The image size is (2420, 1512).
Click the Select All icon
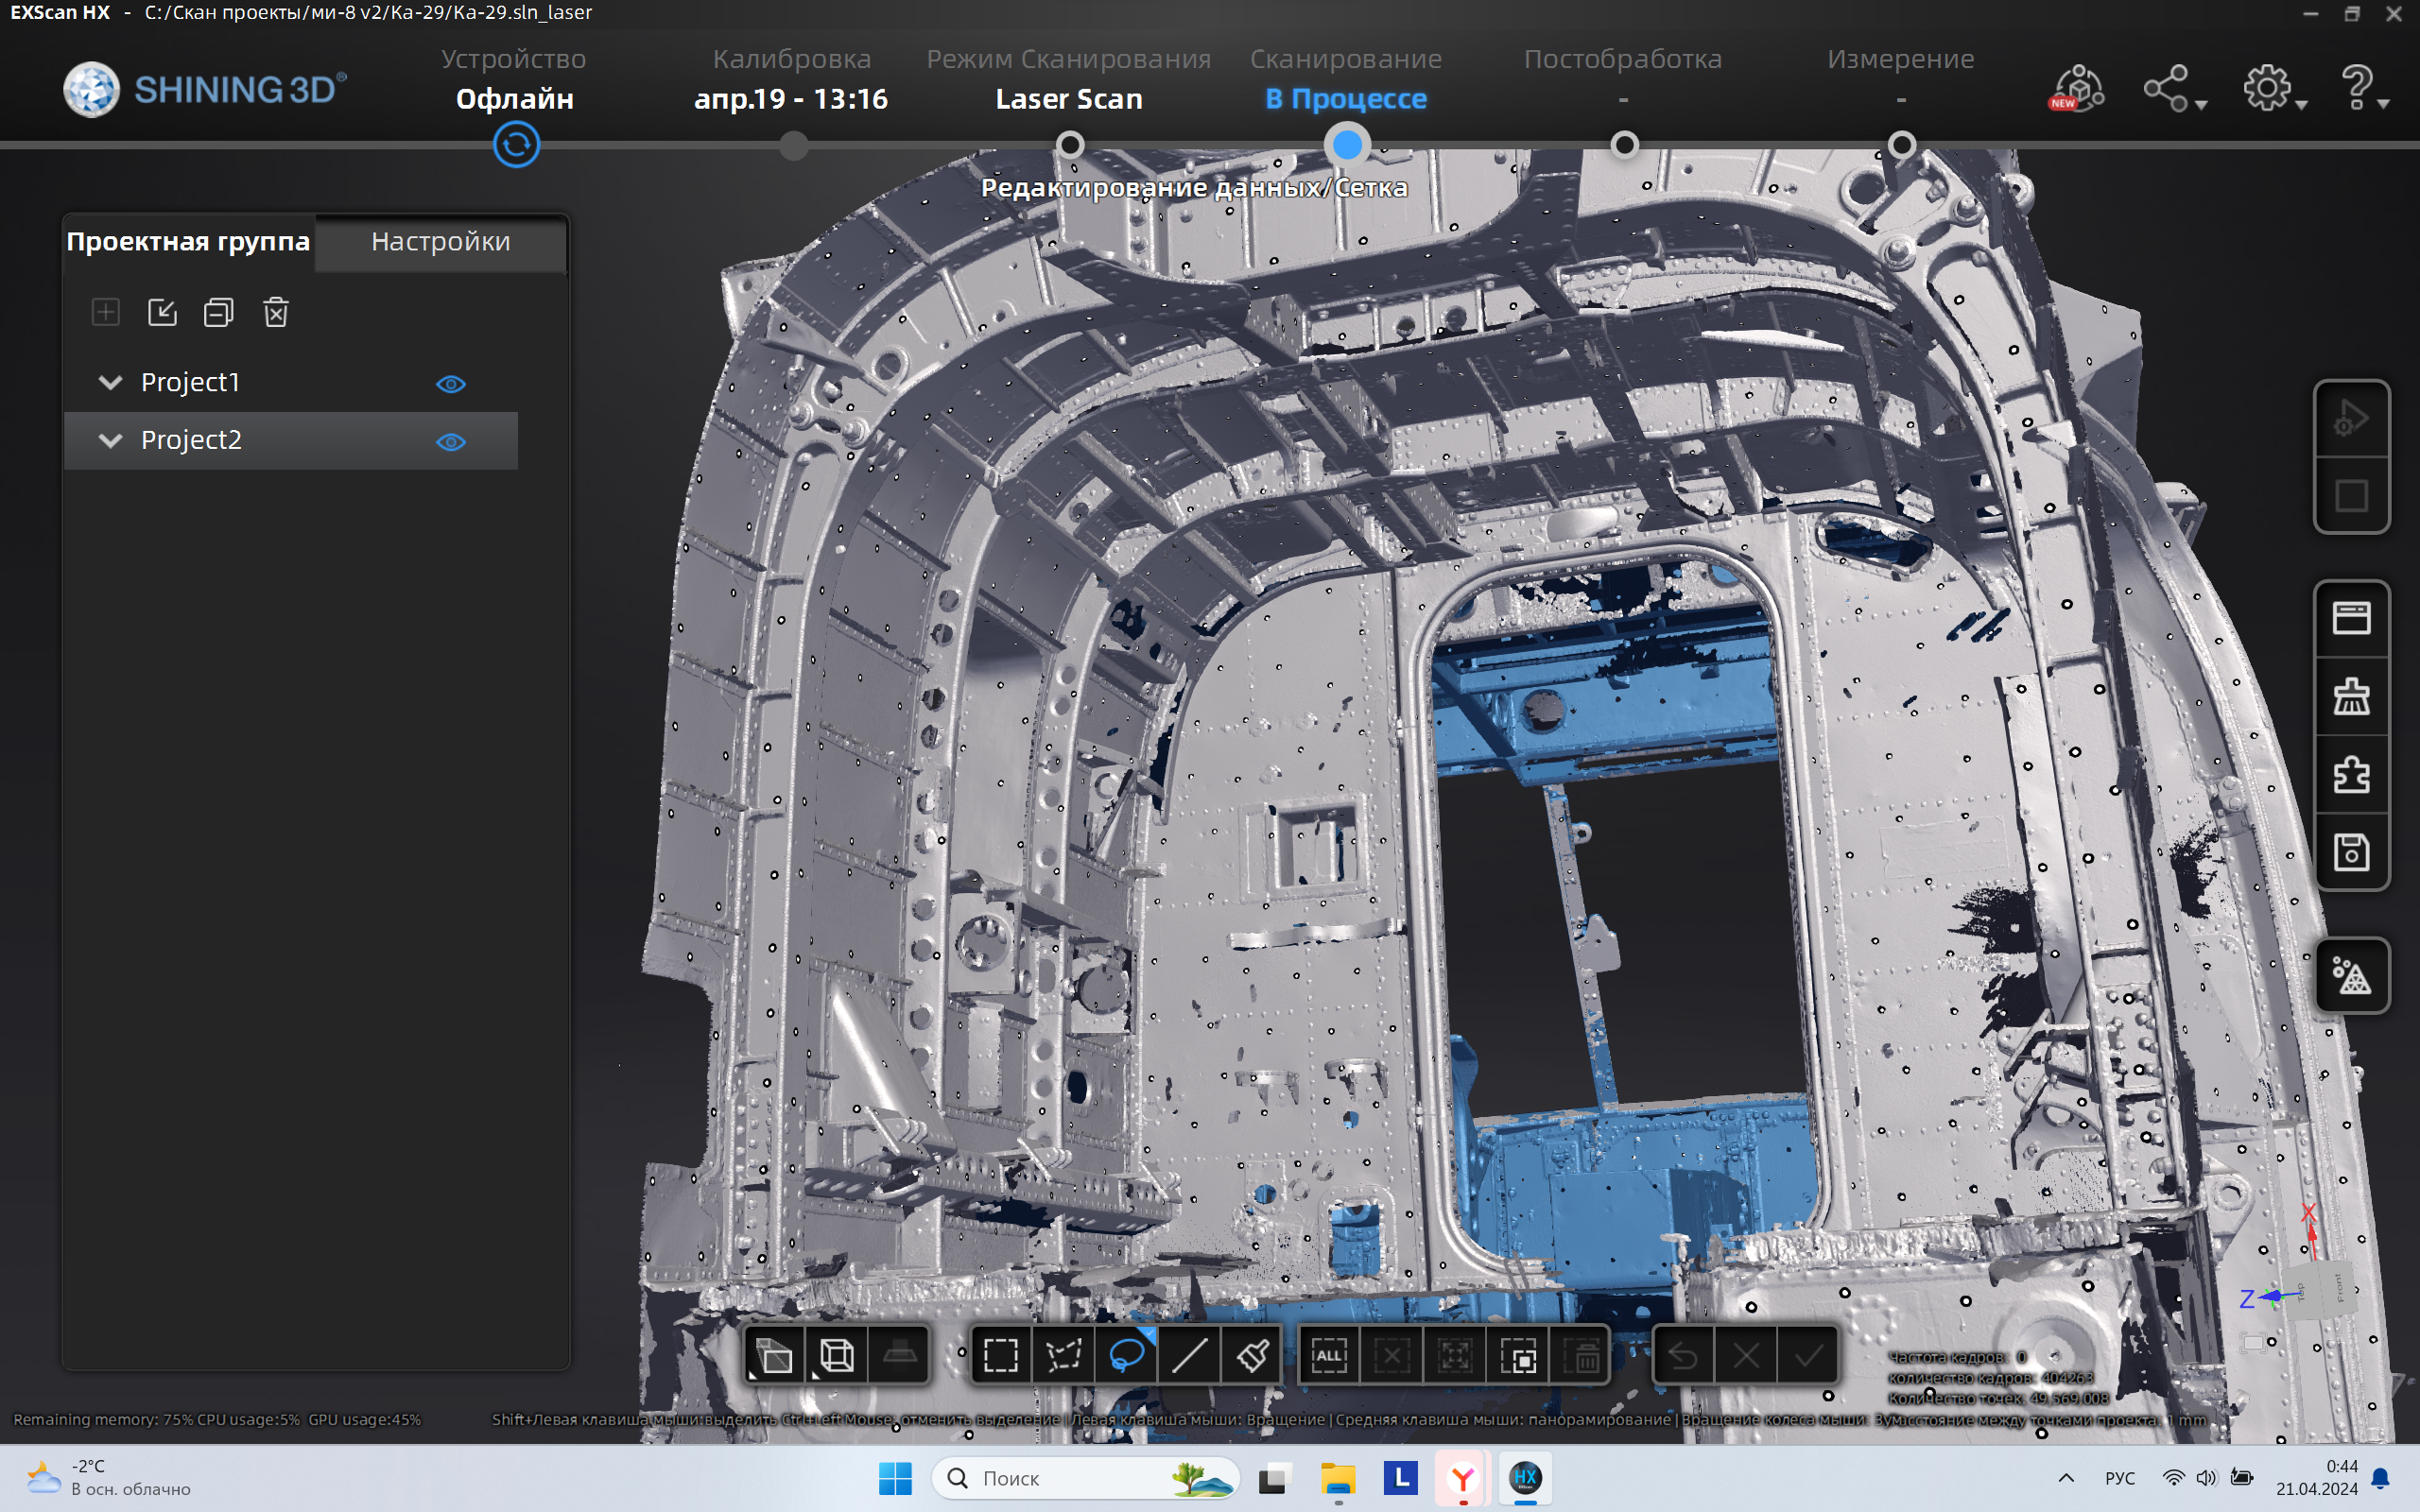1329,1356
